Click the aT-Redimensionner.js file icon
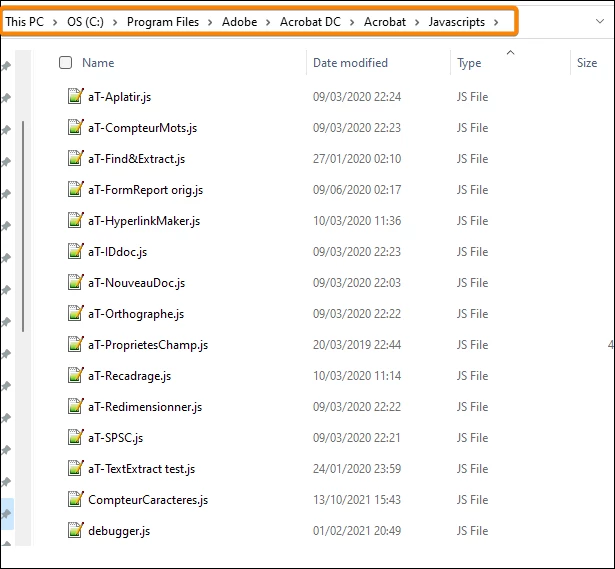This screenshot has width=615, height=569. [75, 406]
